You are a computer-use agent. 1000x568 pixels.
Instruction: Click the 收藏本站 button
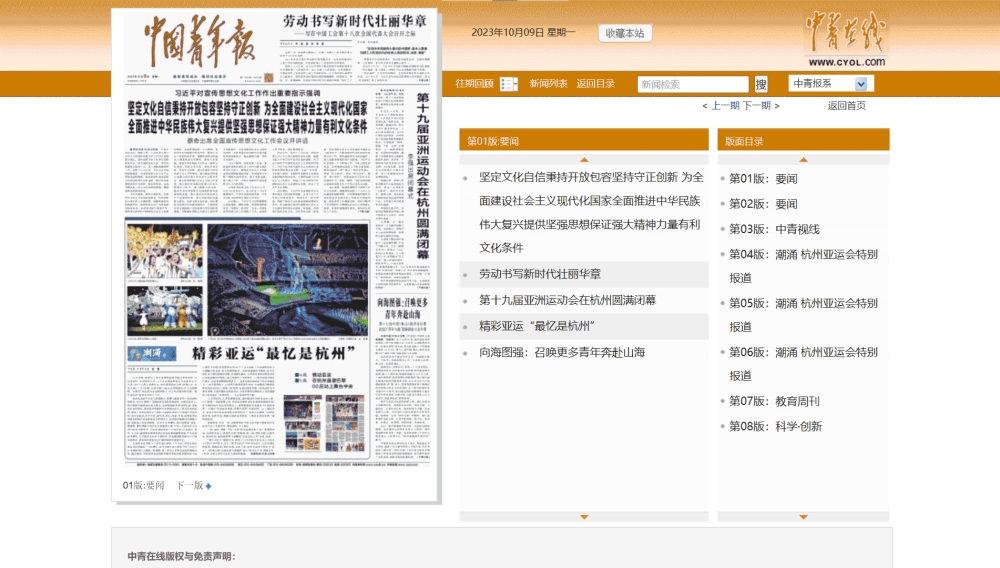[x=625, y=33]
